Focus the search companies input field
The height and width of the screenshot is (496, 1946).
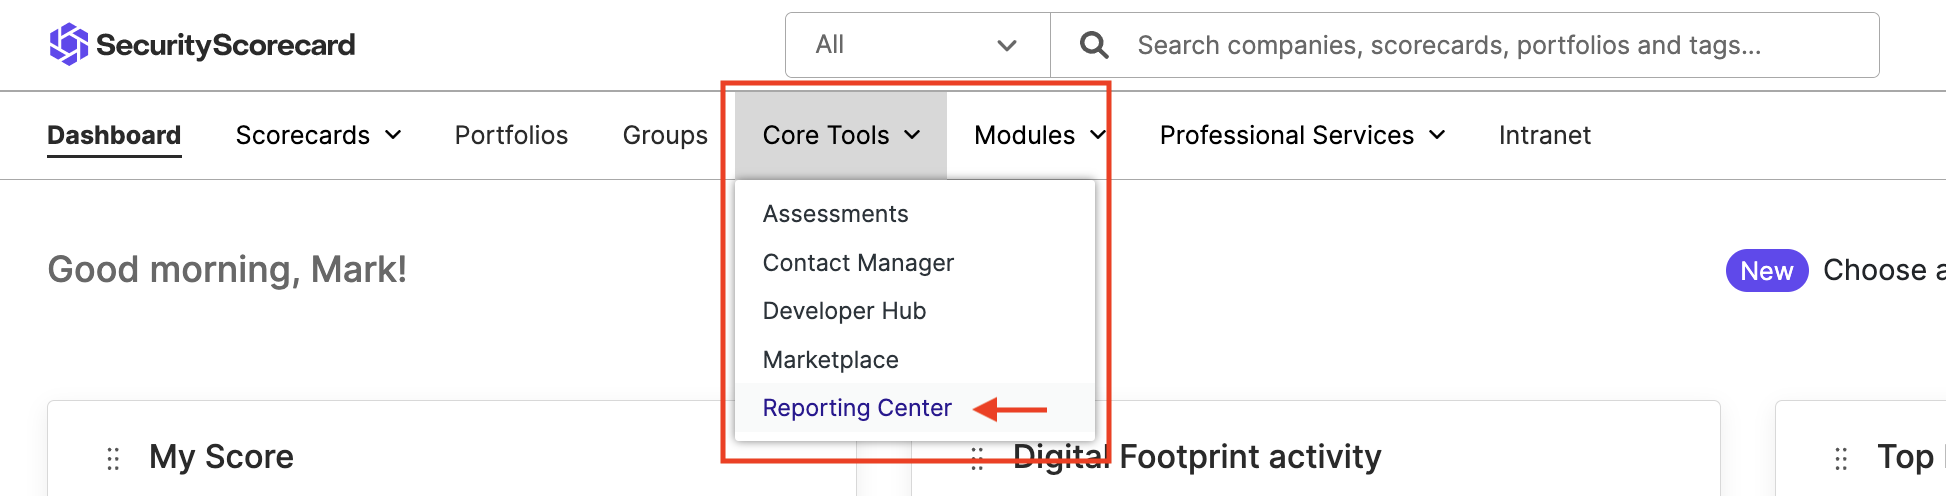tap(1465, 45)
